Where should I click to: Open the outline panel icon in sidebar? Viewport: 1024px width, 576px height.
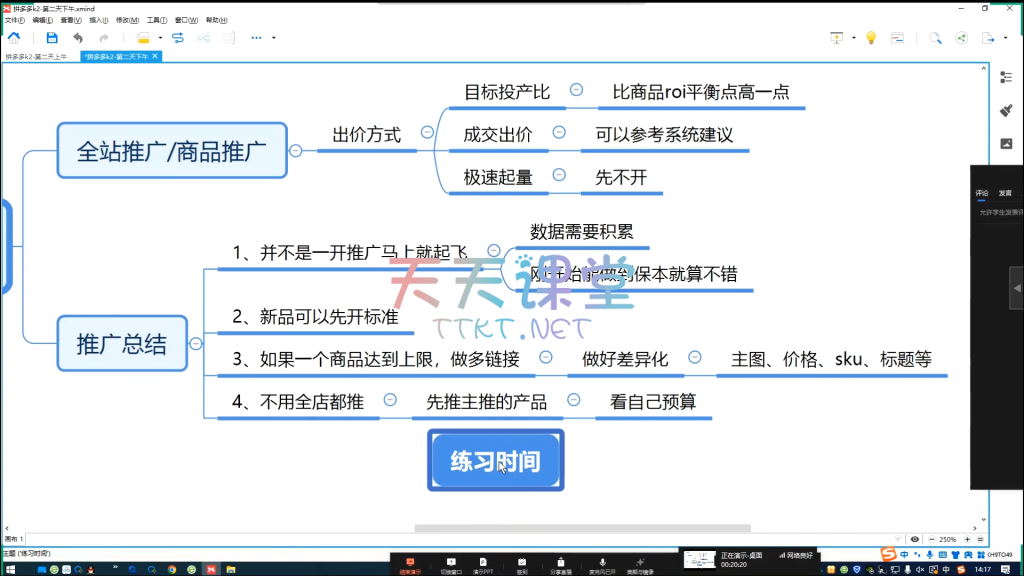1006,76
